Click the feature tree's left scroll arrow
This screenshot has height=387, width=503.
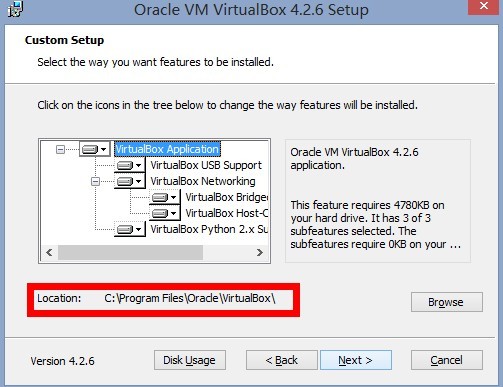(49, 252)
